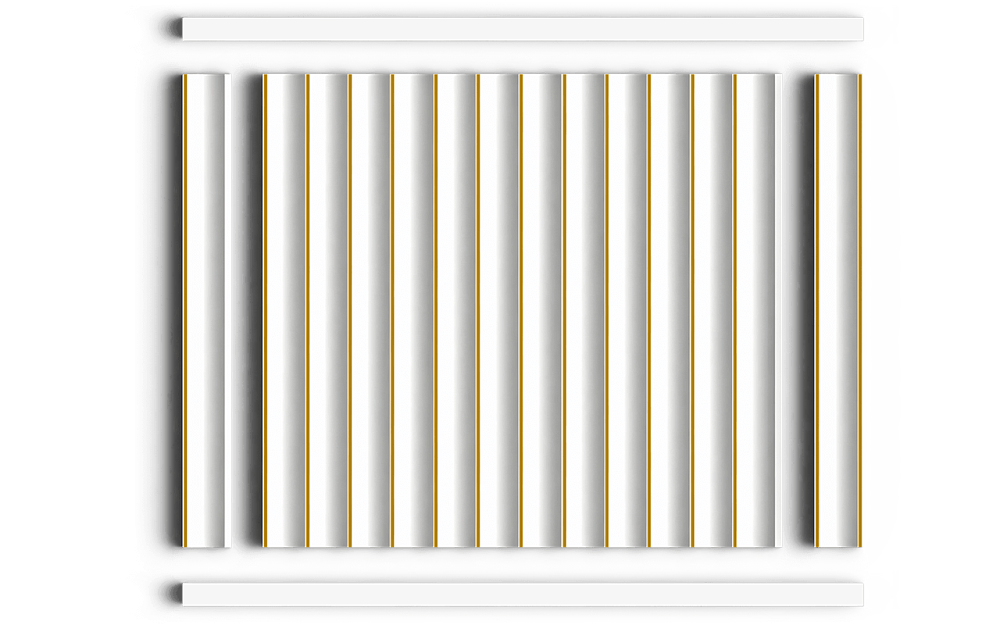Image resolution: width=1000 pixels, height=625 pixels.
Task: Select the first white flute in the central panel
Action: [x=286, y=311]
